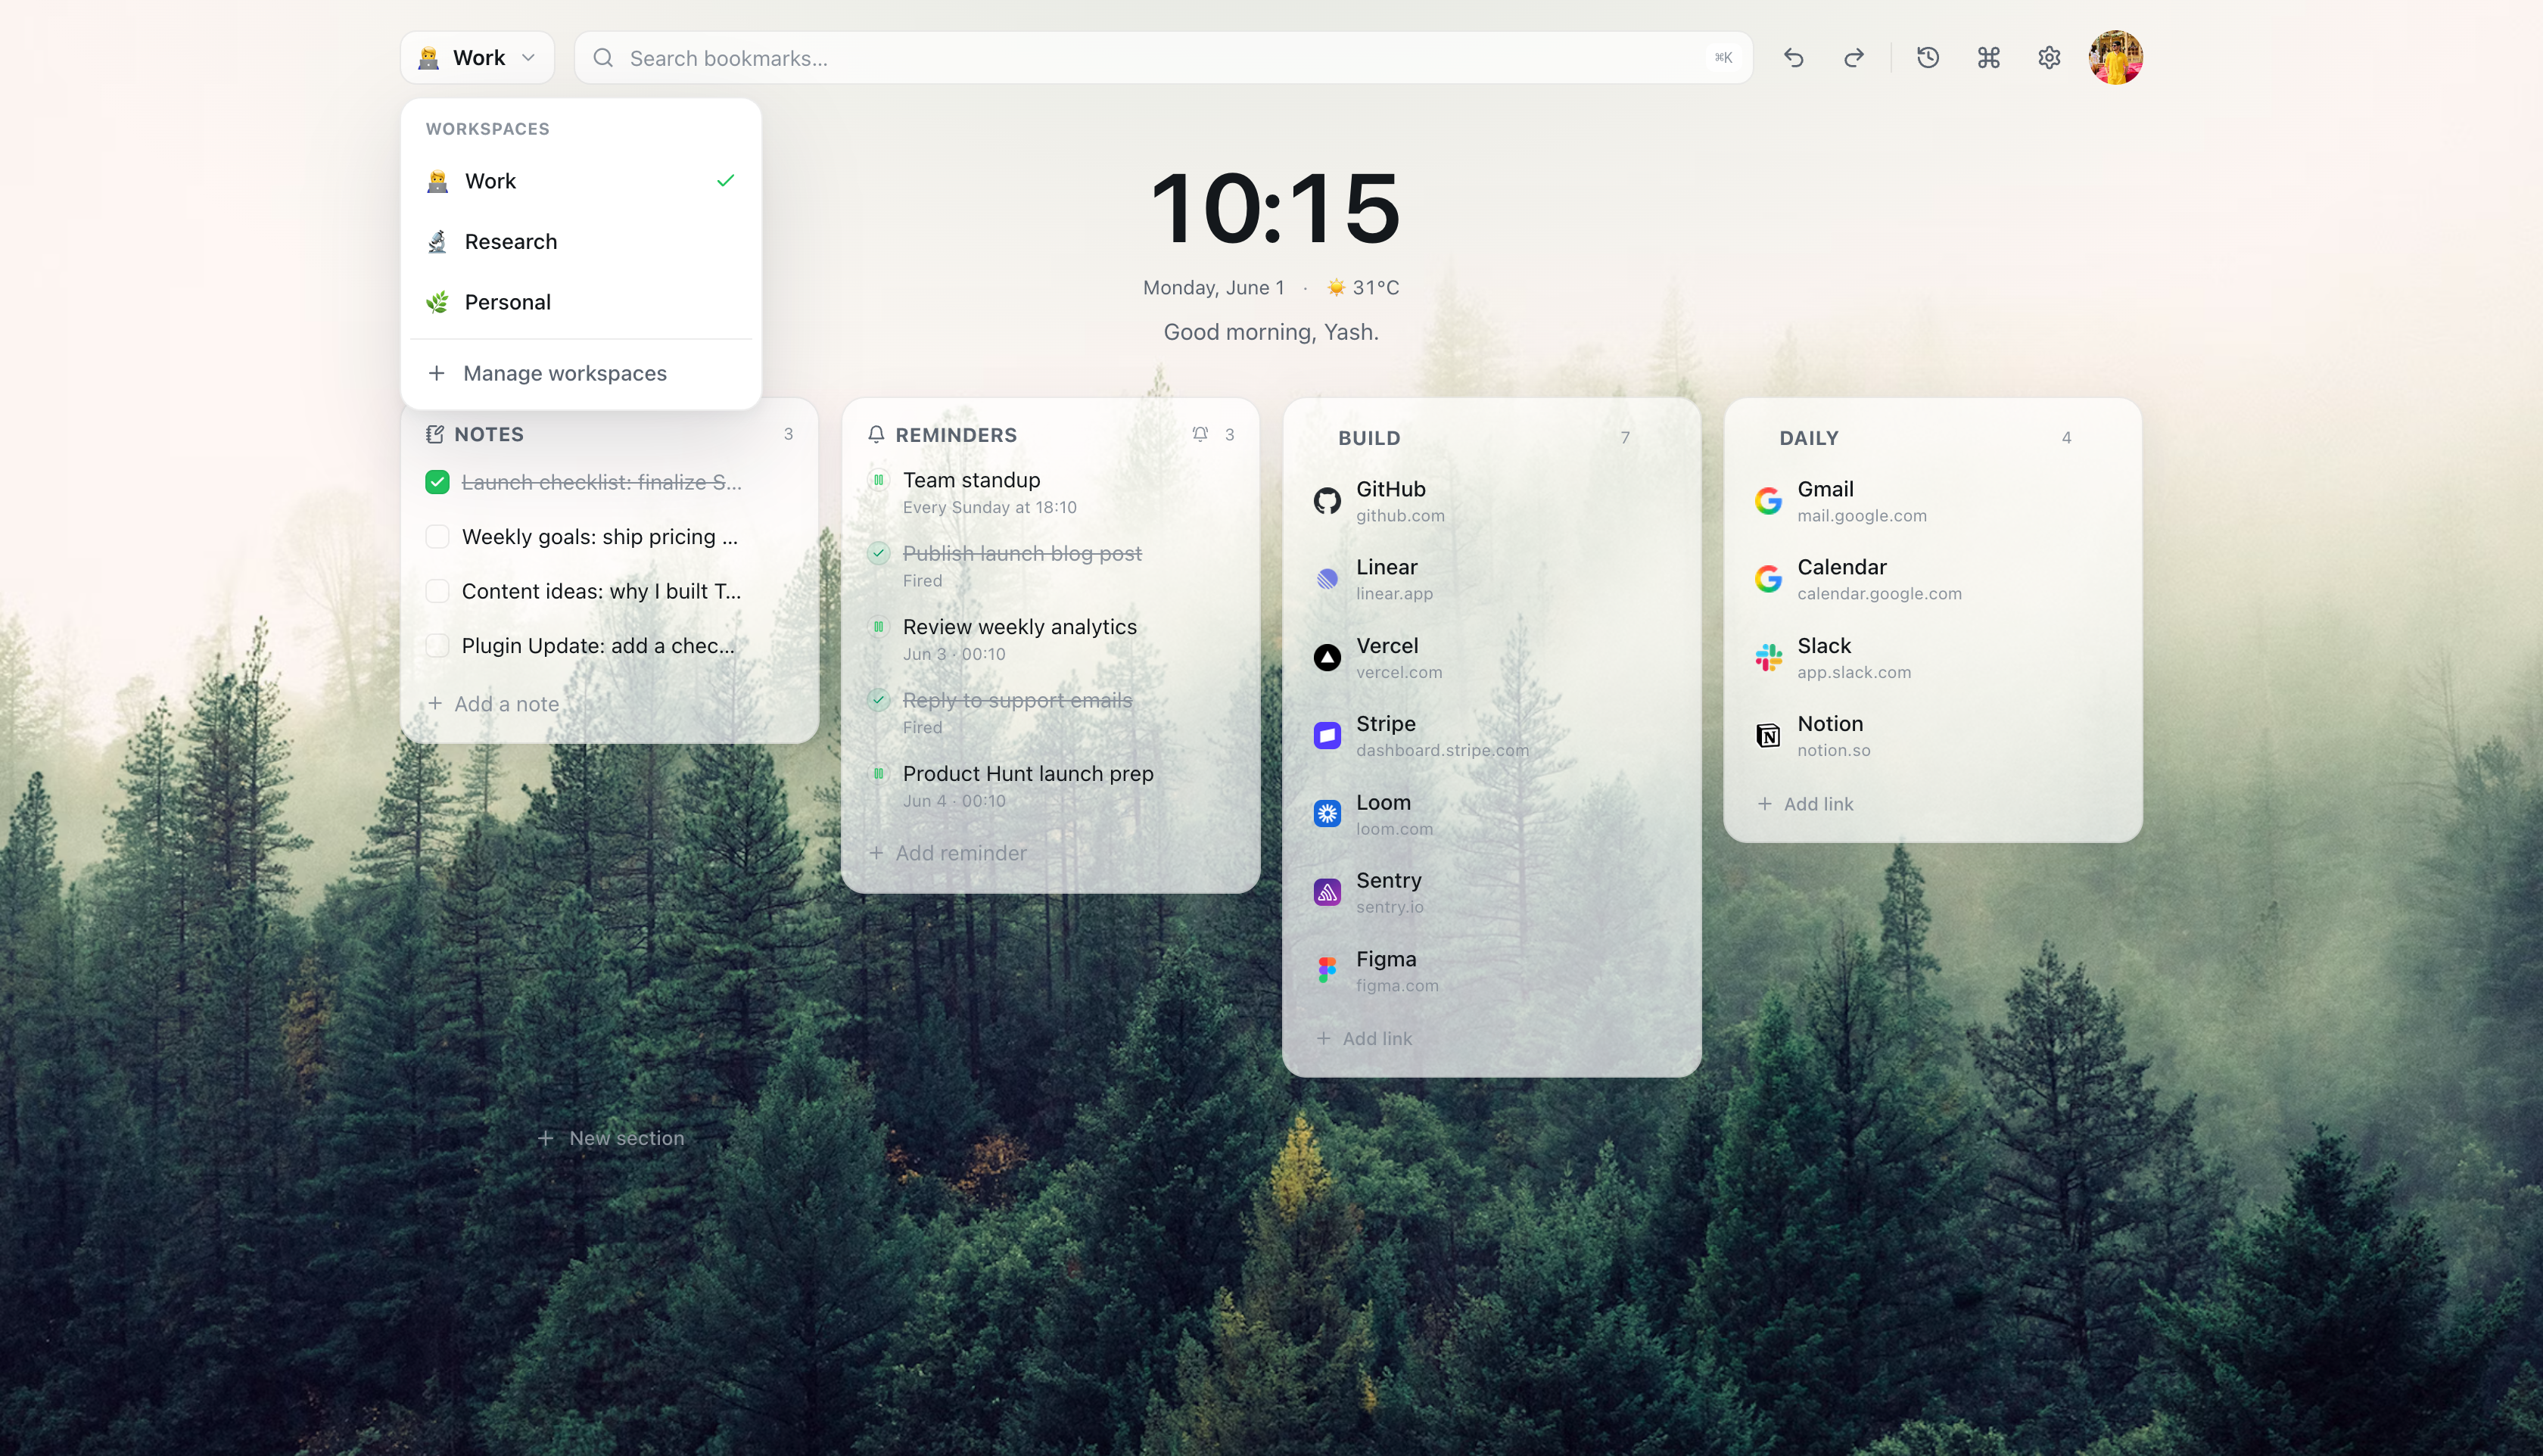The image size is (2543, 1456).
Task: Click the Slack bookmark name
Action: pyautogui.click(x=1824, y=646)
